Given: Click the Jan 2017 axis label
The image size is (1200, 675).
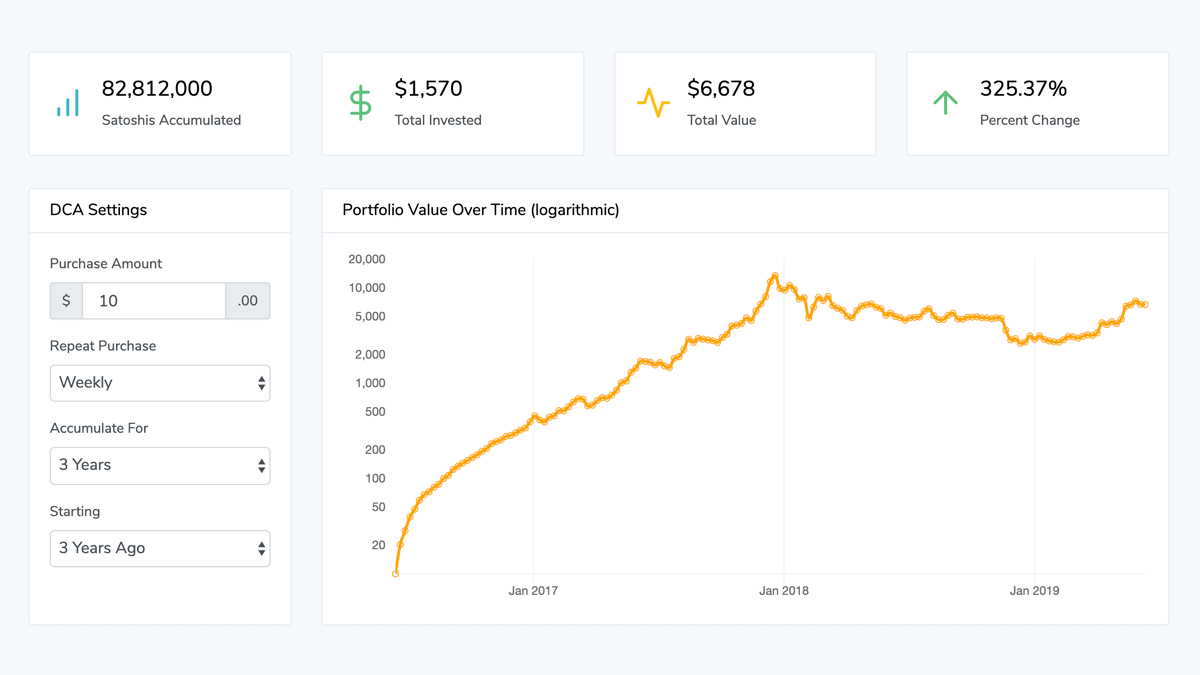Looking at the screenshot, I should click(x=533, y=591).
